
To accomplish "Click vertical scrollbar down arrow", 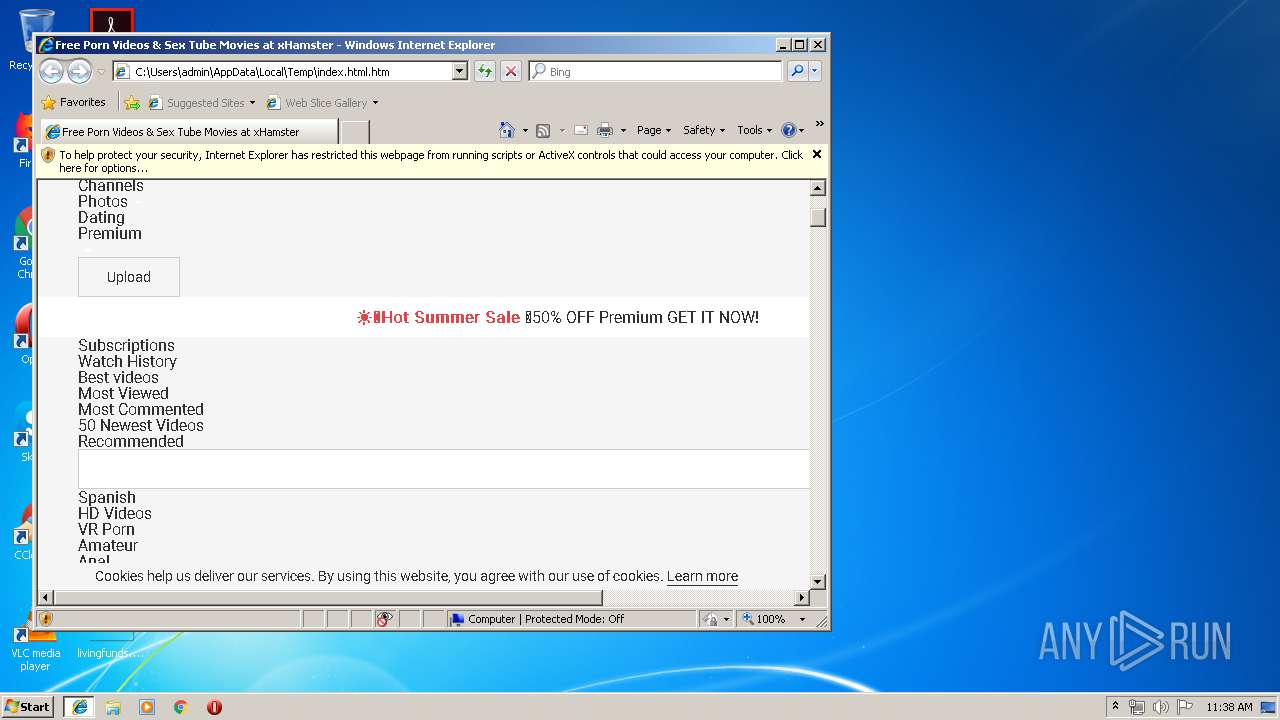I will tap(818, 581).
